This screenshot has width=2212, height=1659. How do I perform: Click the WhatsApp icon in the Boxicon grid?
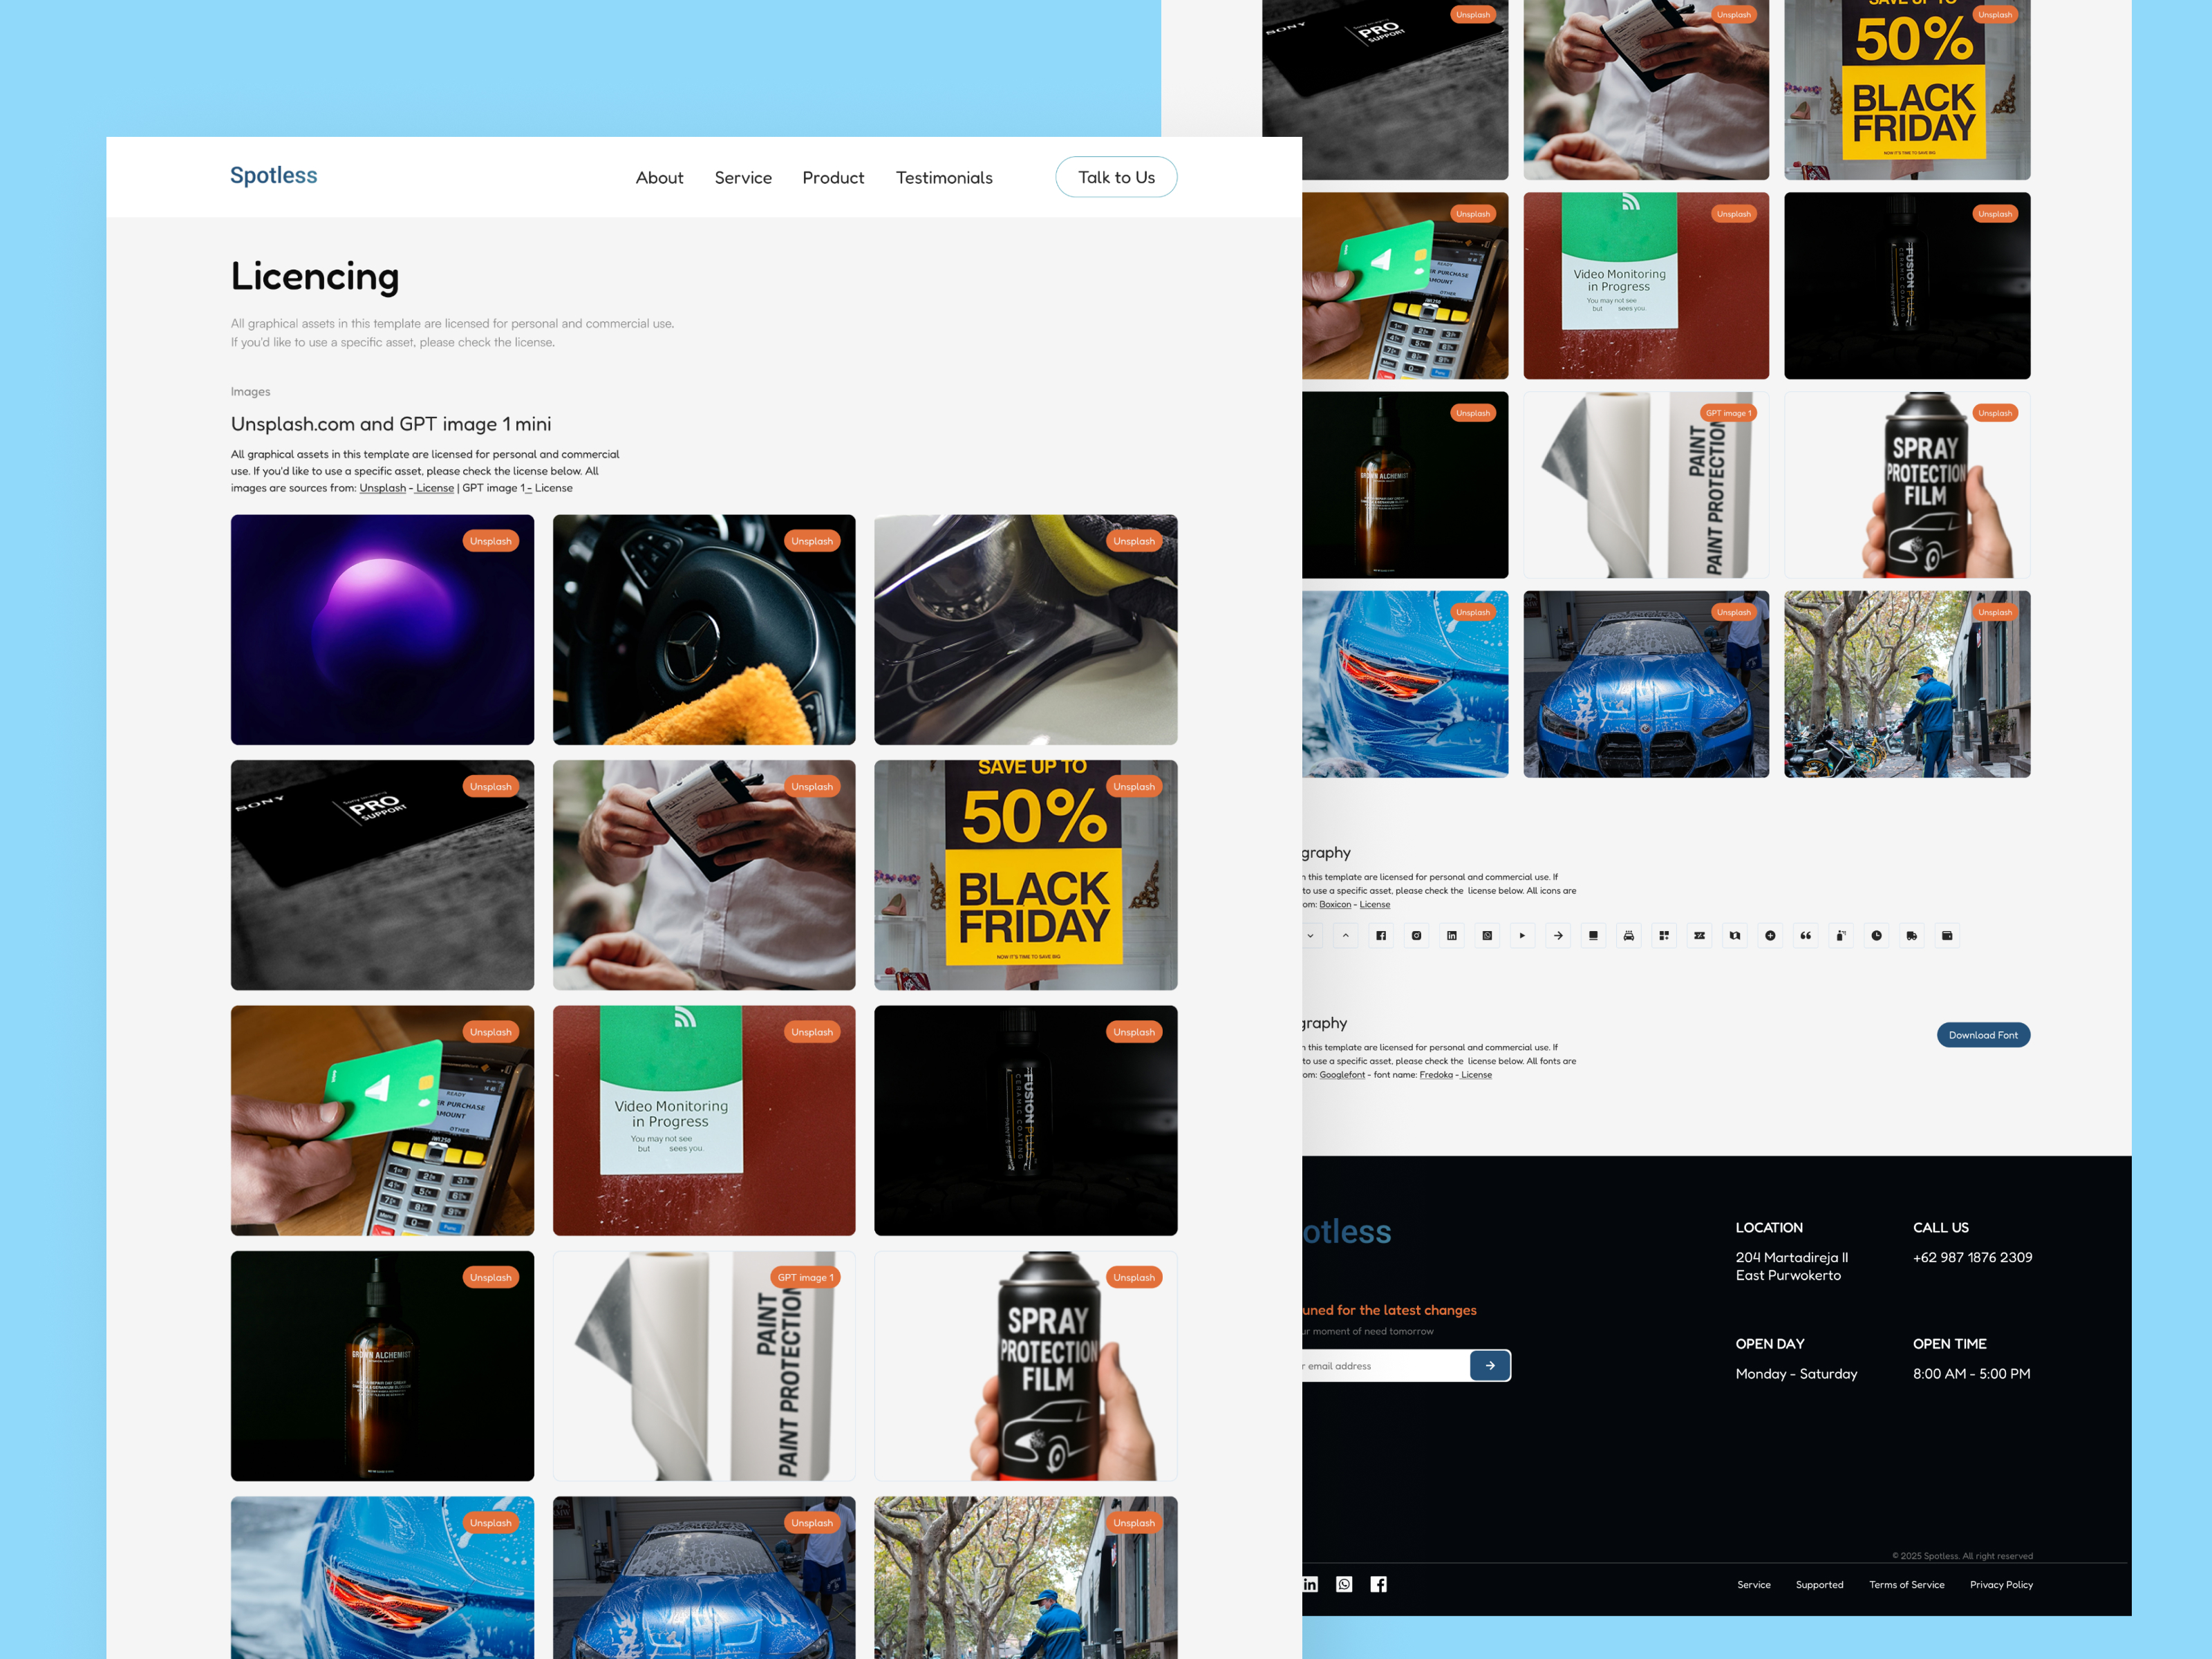click(1487, 936)
